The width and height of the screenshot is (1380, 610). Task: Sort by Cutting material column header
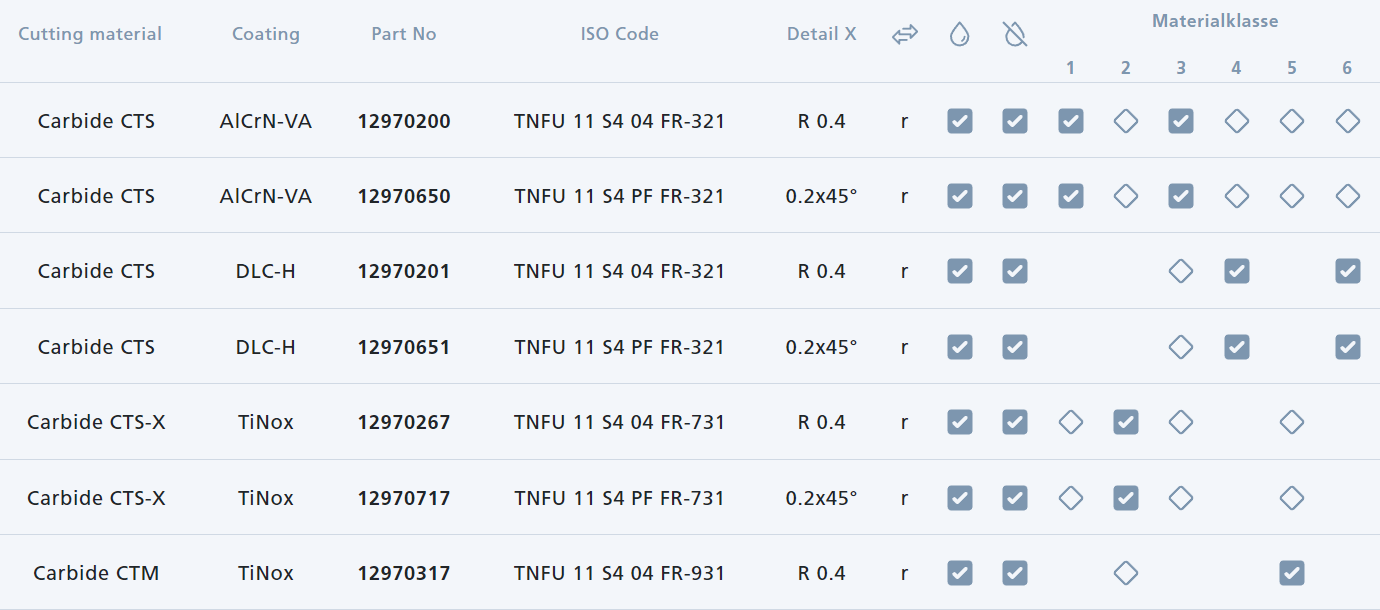click(x=90, y=34)
